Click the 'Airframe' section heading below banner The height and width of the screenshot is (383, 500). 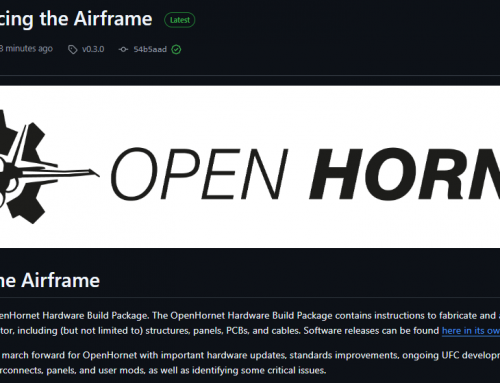pos(60,280)
